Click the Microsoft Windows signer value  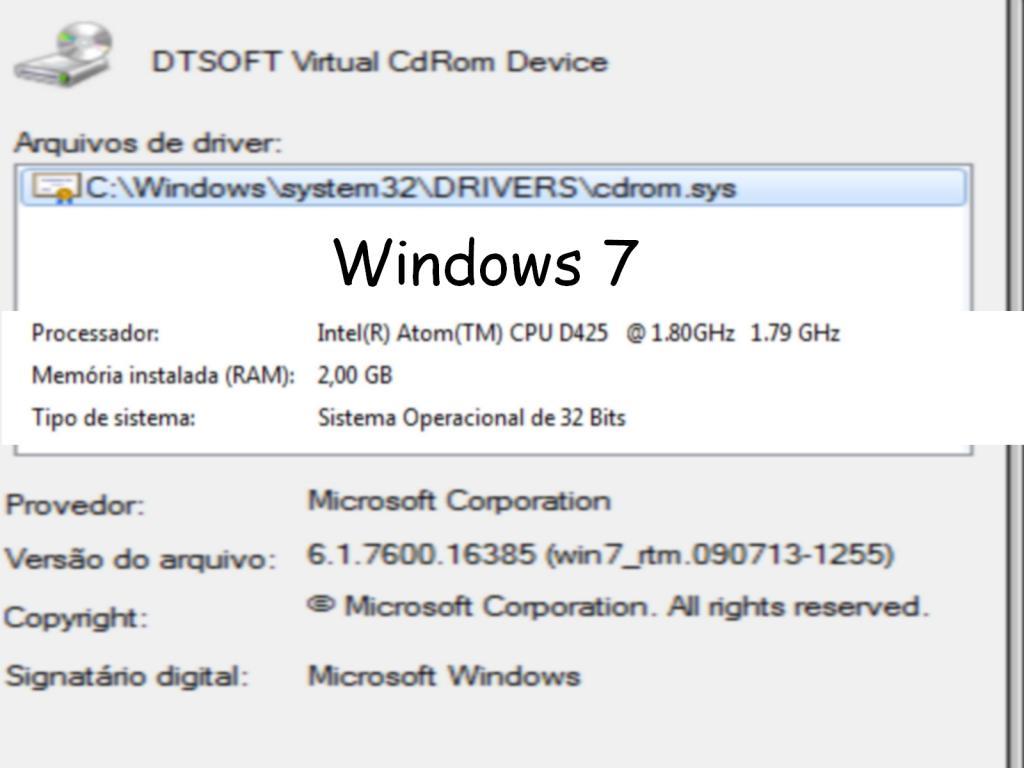tap(444, 676)
